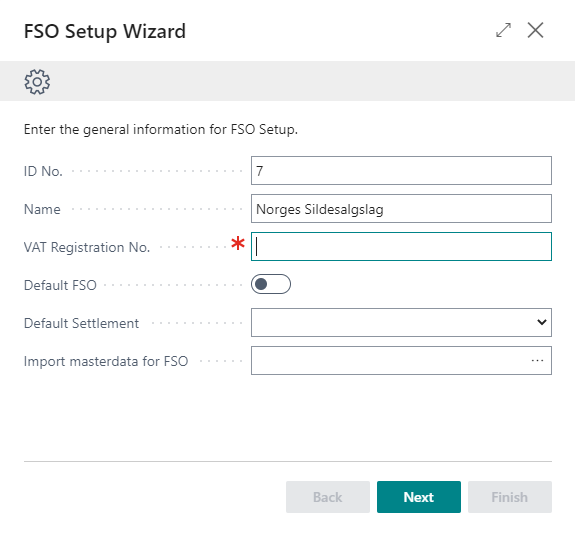Click the VAT Registration No. label
This screenshot has width=575, height=535.
point(87,248)
